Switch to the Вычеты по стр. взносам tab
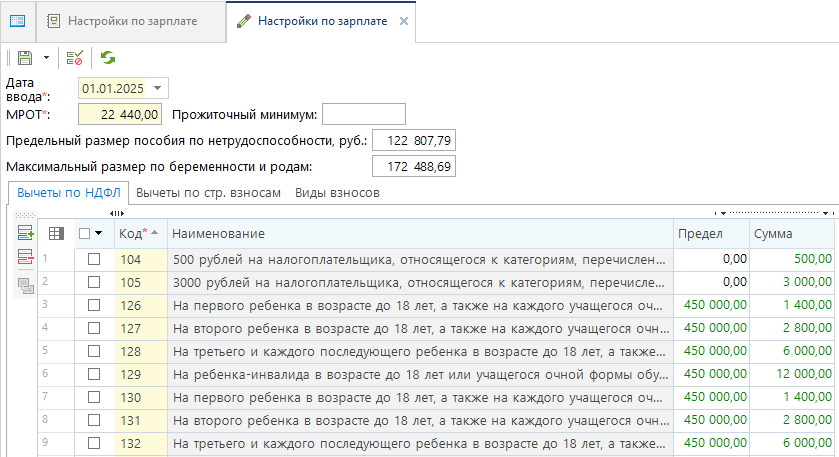Screen dimensions: 839x457 [x=208, y=192]
